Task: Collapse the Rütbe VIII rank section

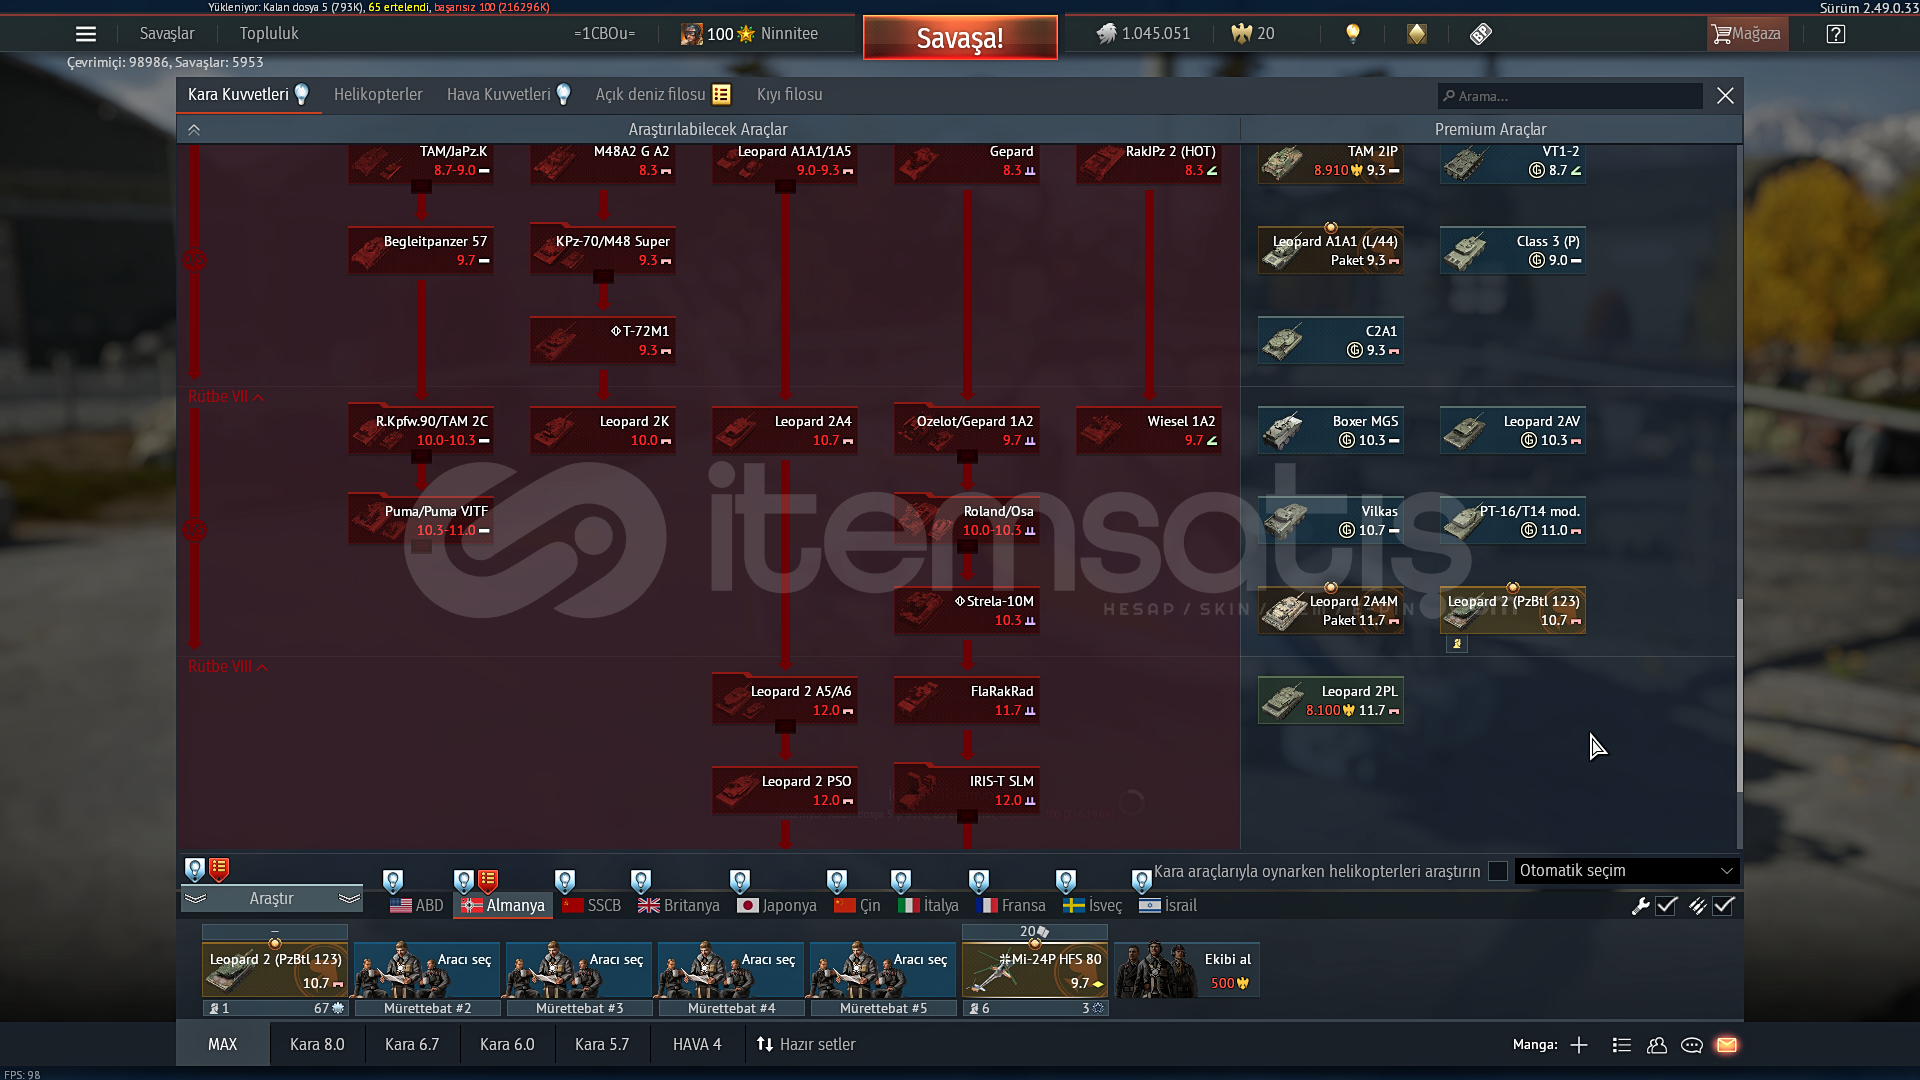Action: 228,666
